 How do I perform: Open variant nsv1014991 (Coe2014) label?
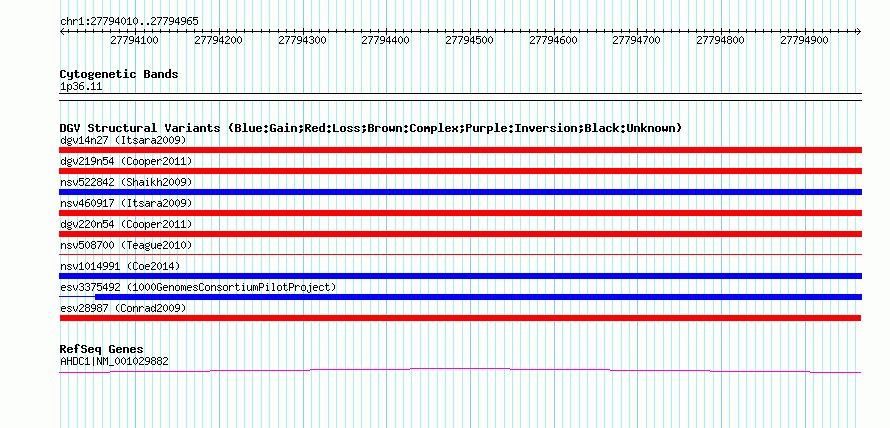(x=120, y=266)
